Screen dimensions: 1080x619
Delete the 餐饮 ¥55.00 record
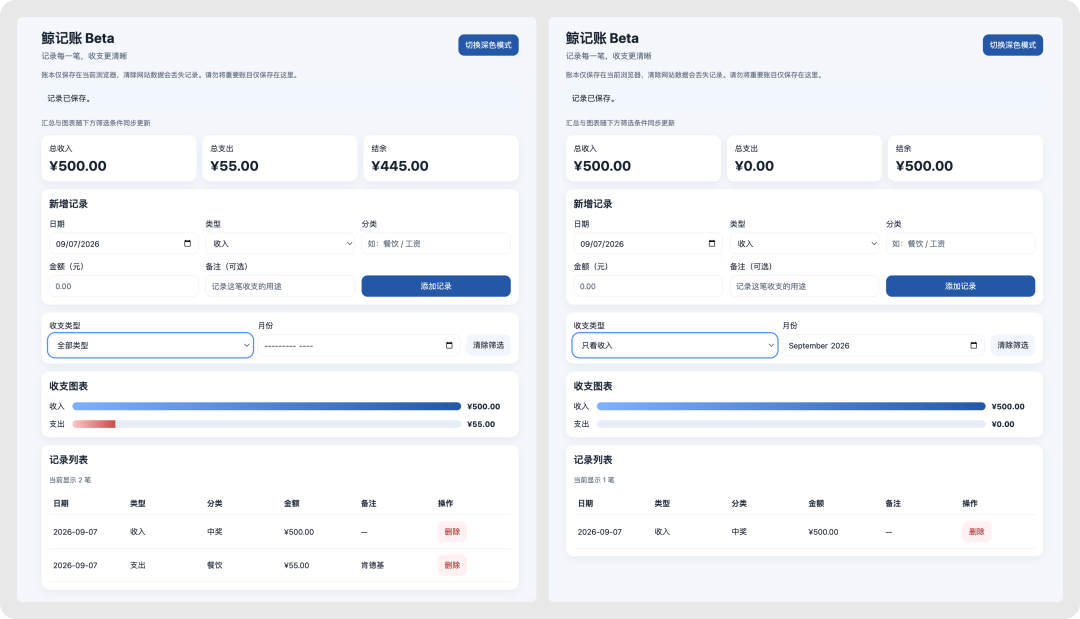pos(452,565)
